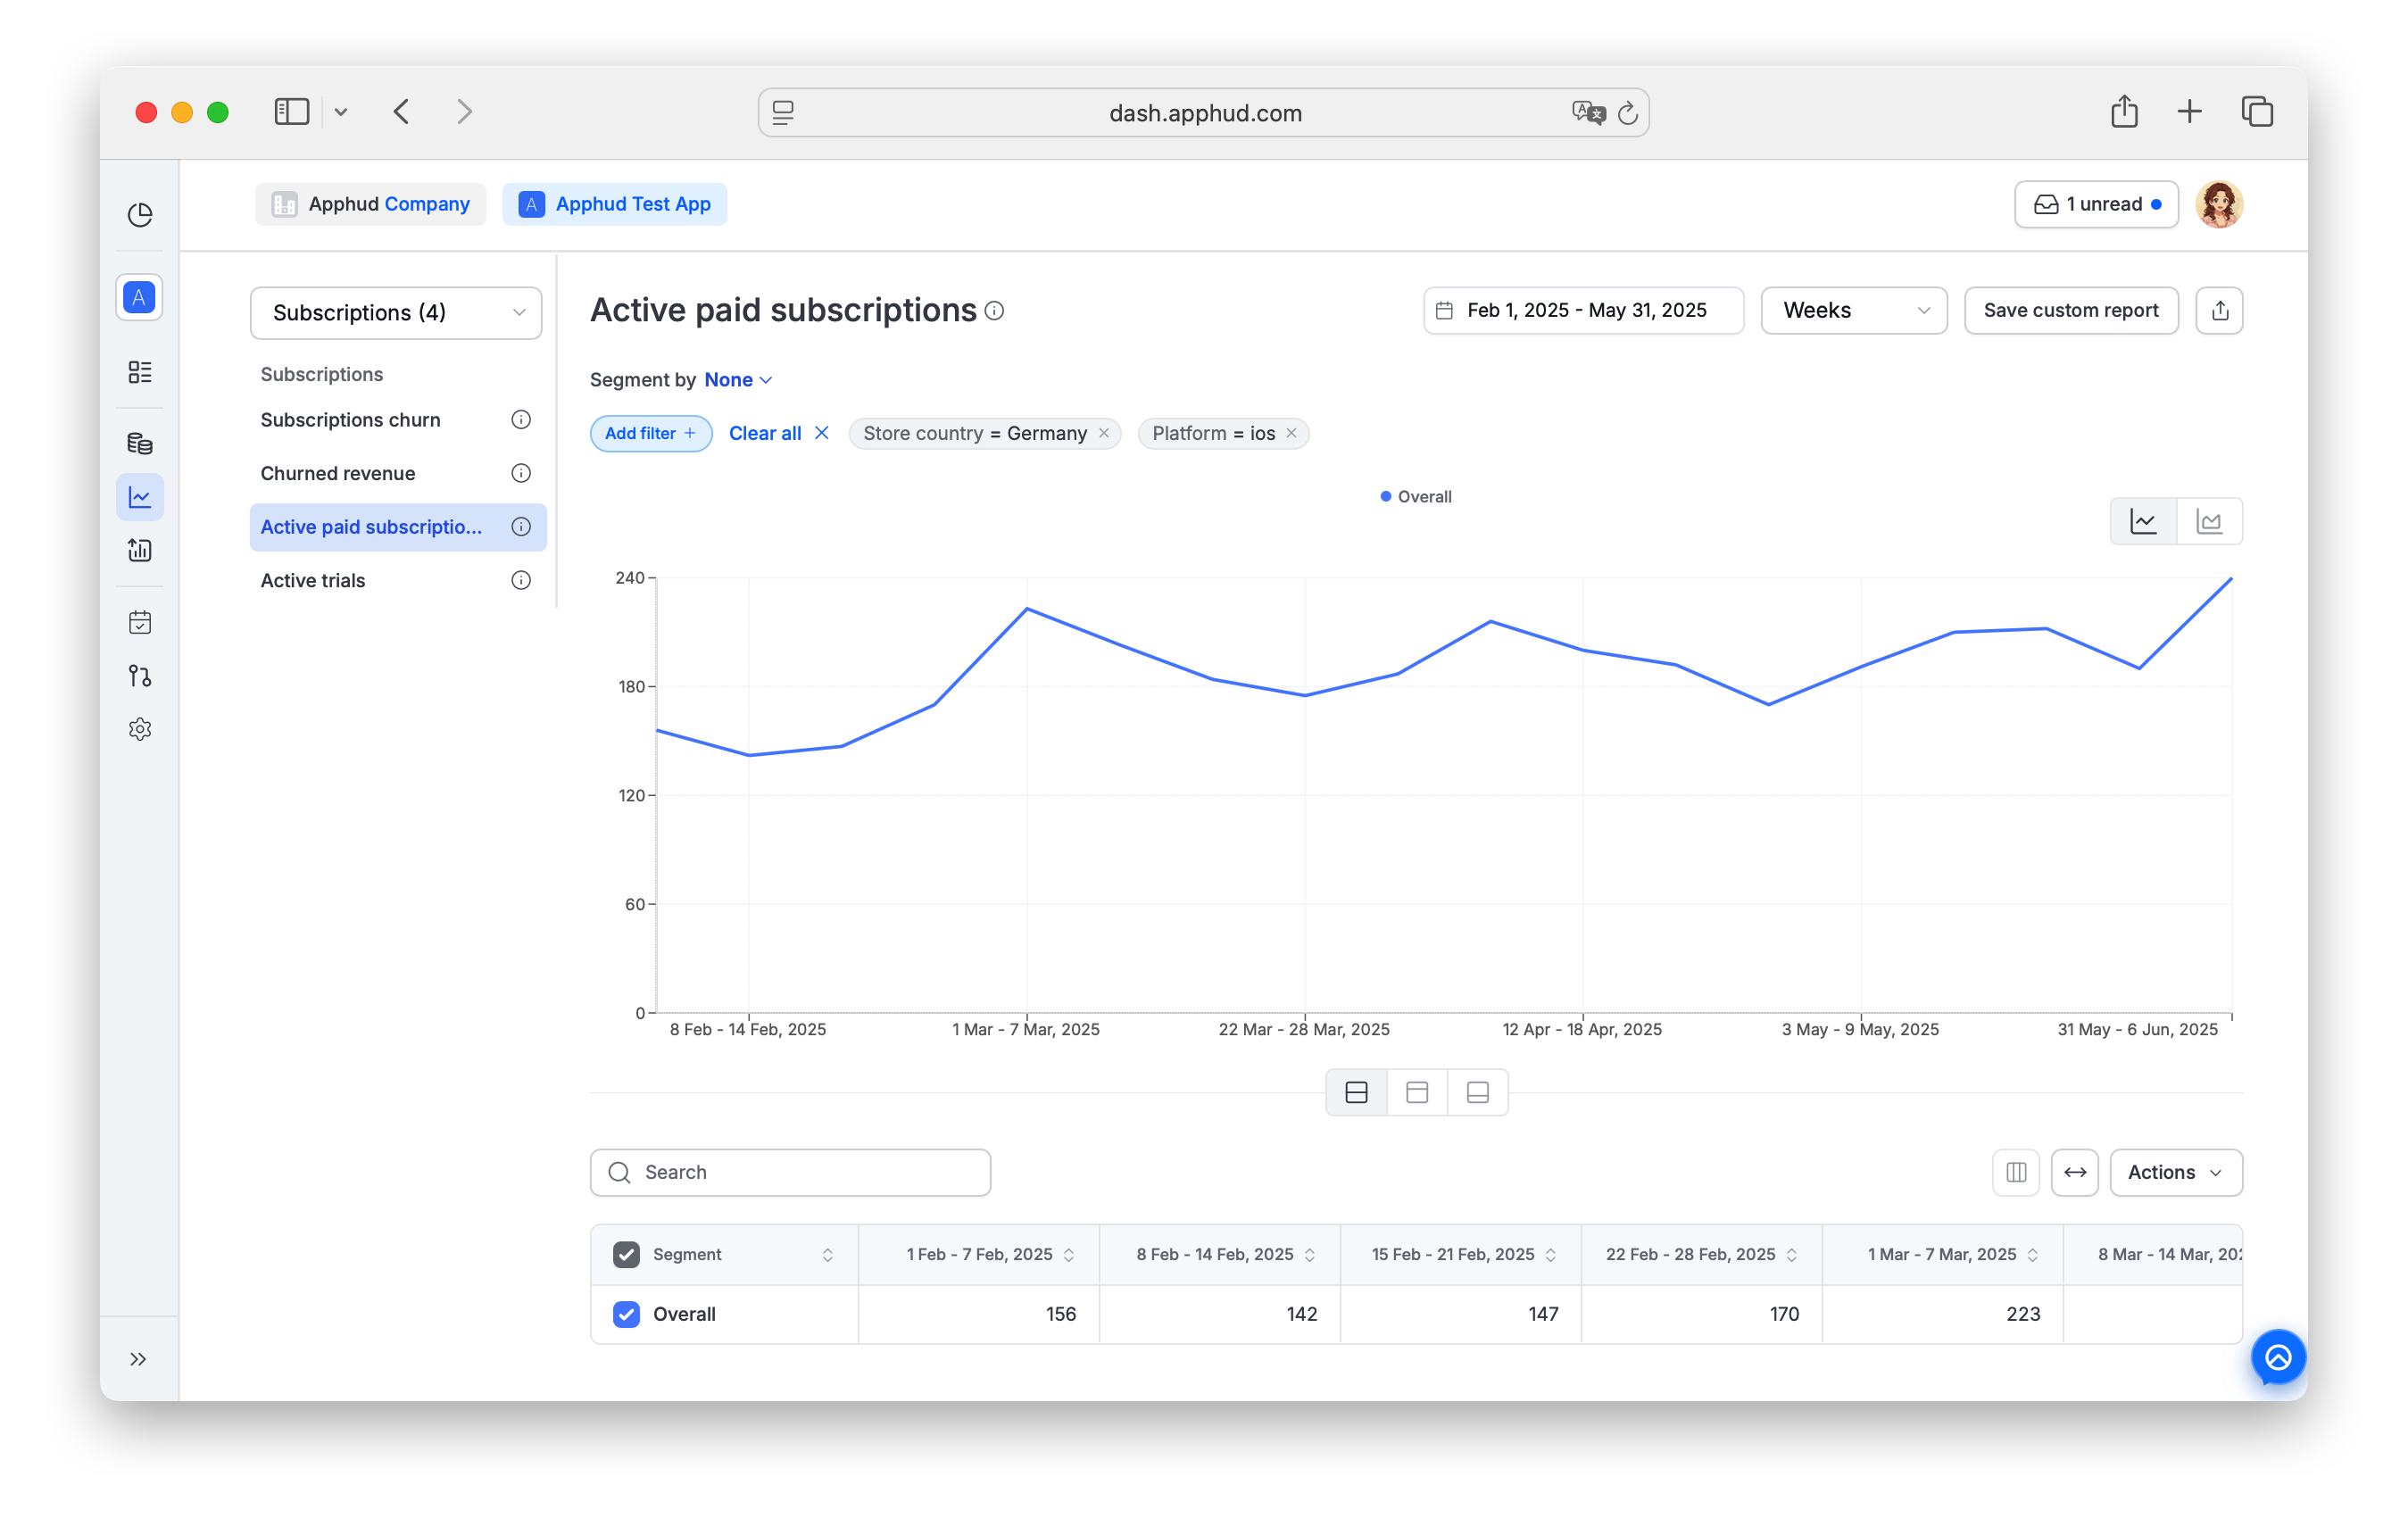Viewport: 2408px width, 1535px height.
Task: Toggle the Safari sidebar
Action: 292,111
